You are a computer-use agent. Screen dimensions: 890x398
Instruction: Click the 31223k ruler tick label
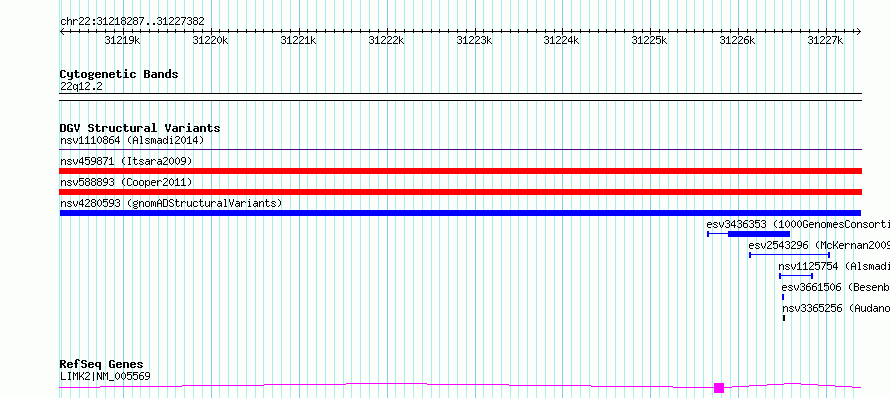pos(474,40)
